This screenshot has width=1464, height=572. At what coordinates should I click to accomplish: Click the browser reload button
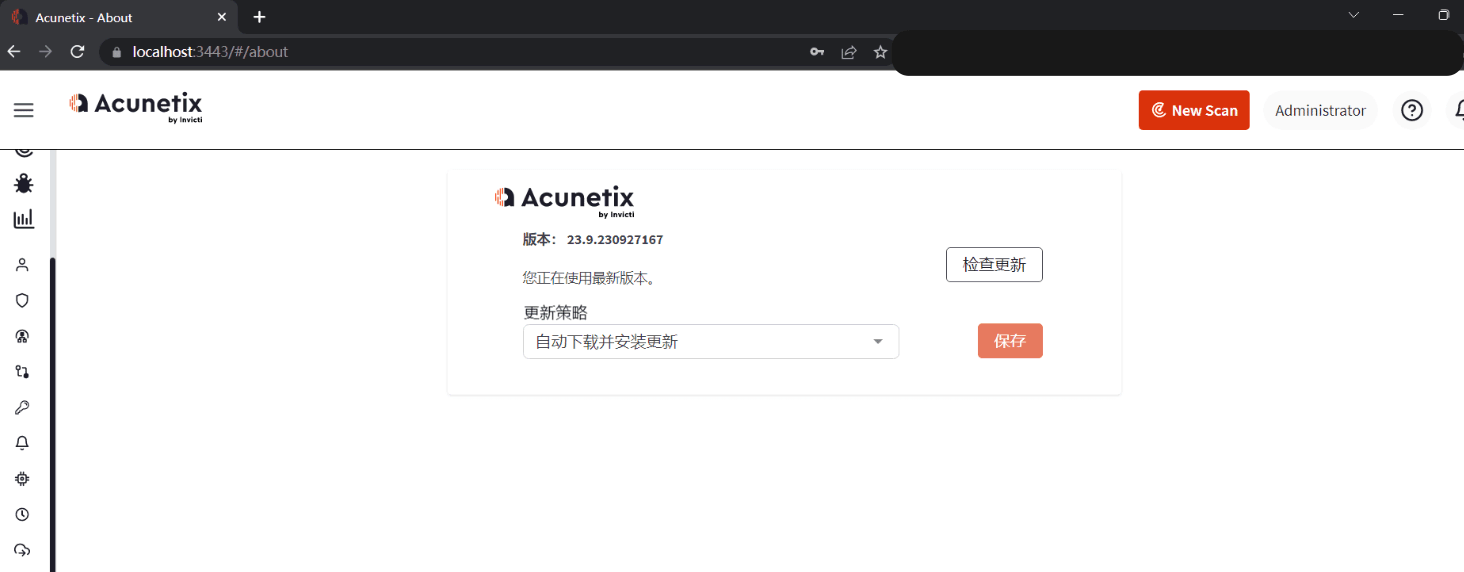pyautogui.click(x=77, y=52)
